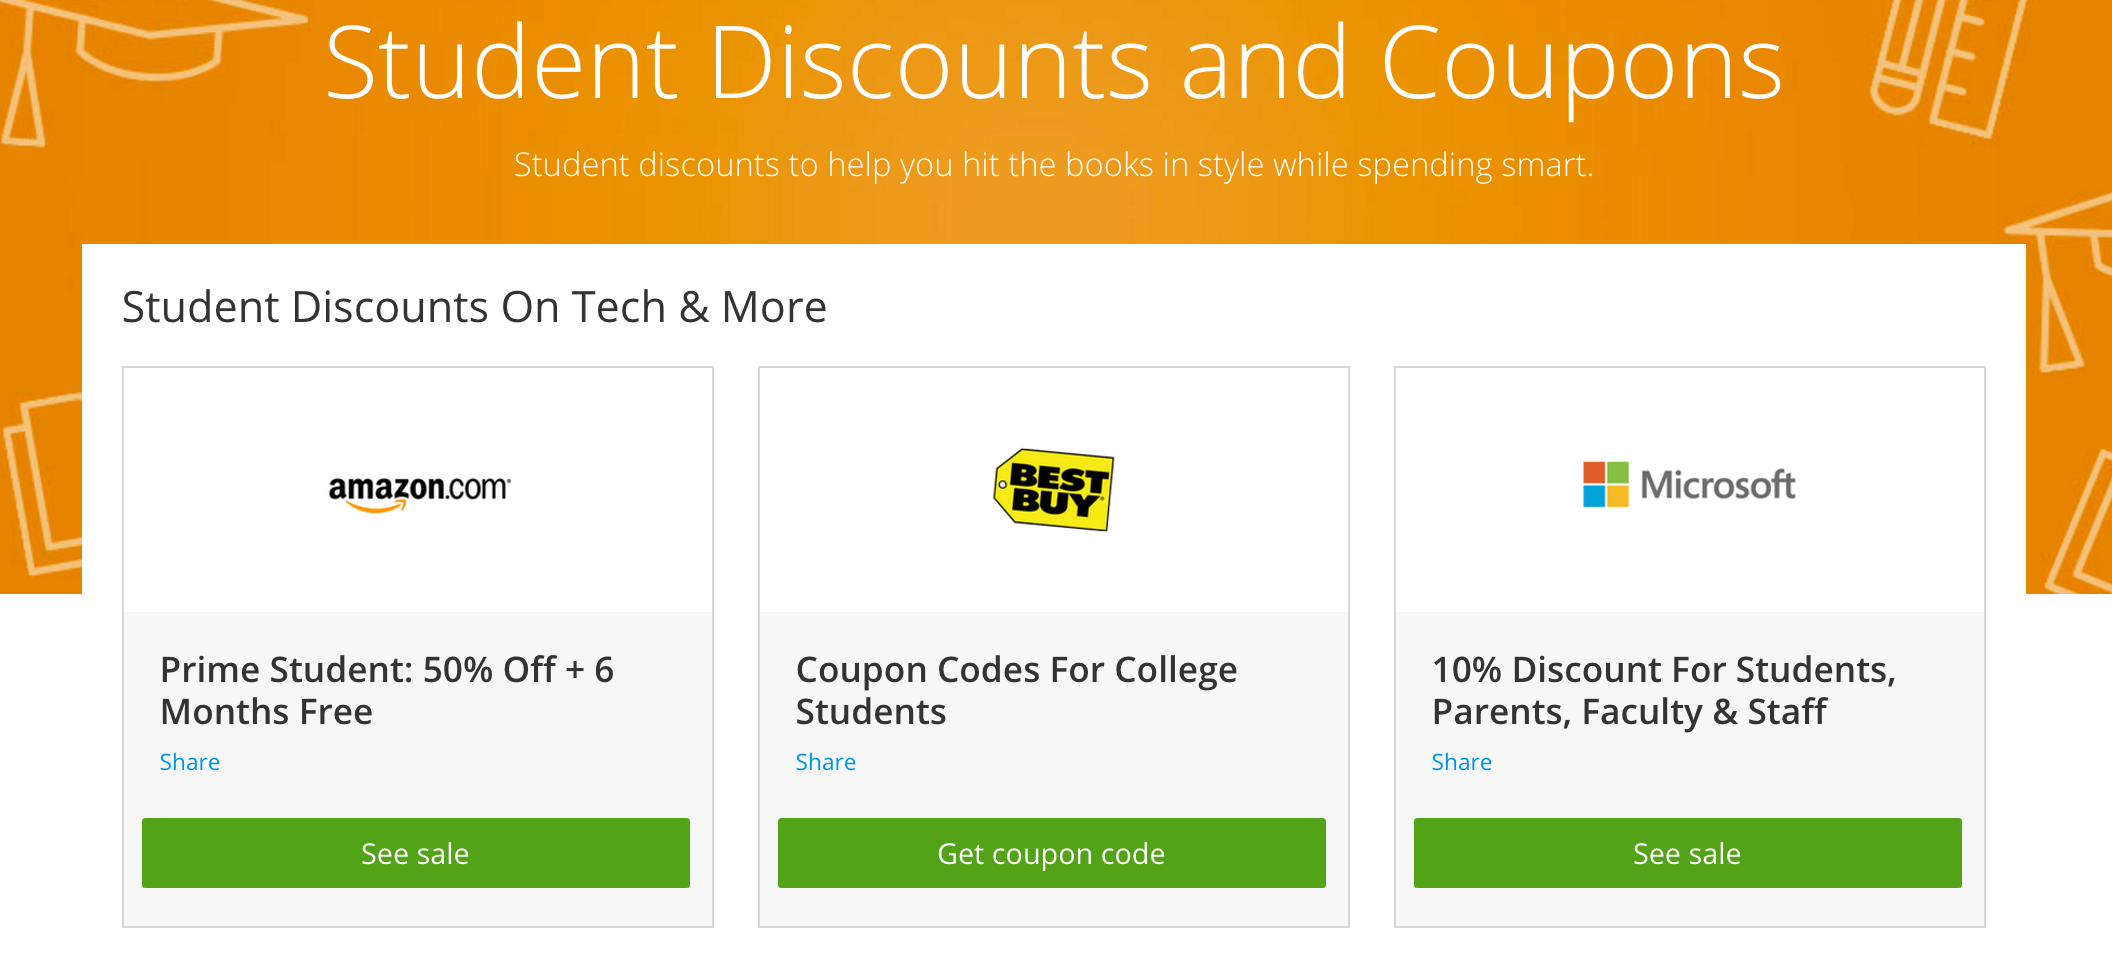Open the 10% Discount For Students offer title
The width and height of the screenshot is (2112, 954).
click(x=1663, y=690)
